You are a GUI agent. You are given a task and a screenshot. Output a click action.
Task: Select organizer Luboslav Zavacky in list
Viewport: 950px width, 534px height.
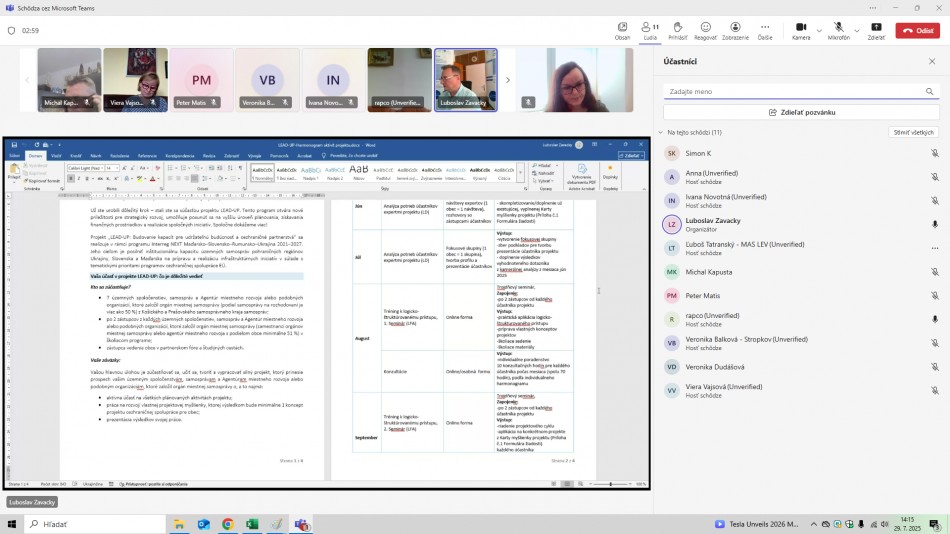coord(801,224)
